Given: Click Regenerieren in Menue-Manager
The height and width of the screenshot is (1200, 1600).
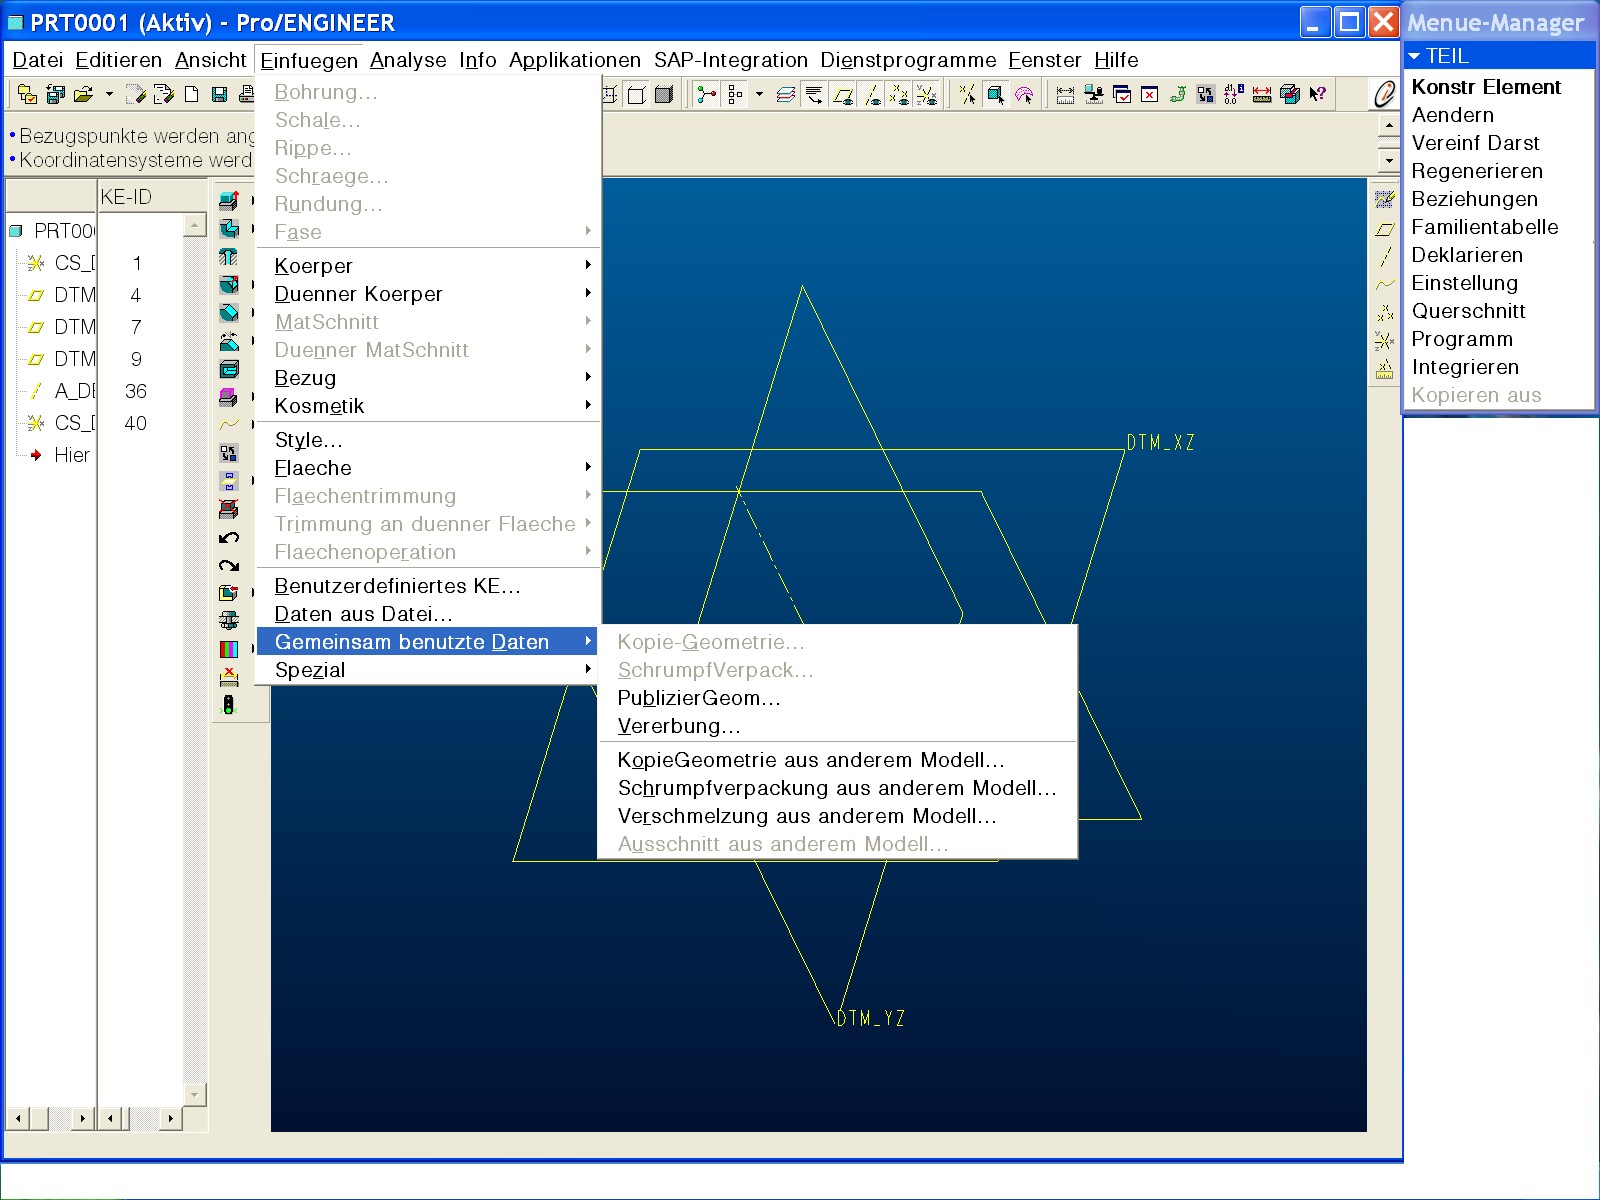Looking at the screenshot, I should [x=1477, y=171].
